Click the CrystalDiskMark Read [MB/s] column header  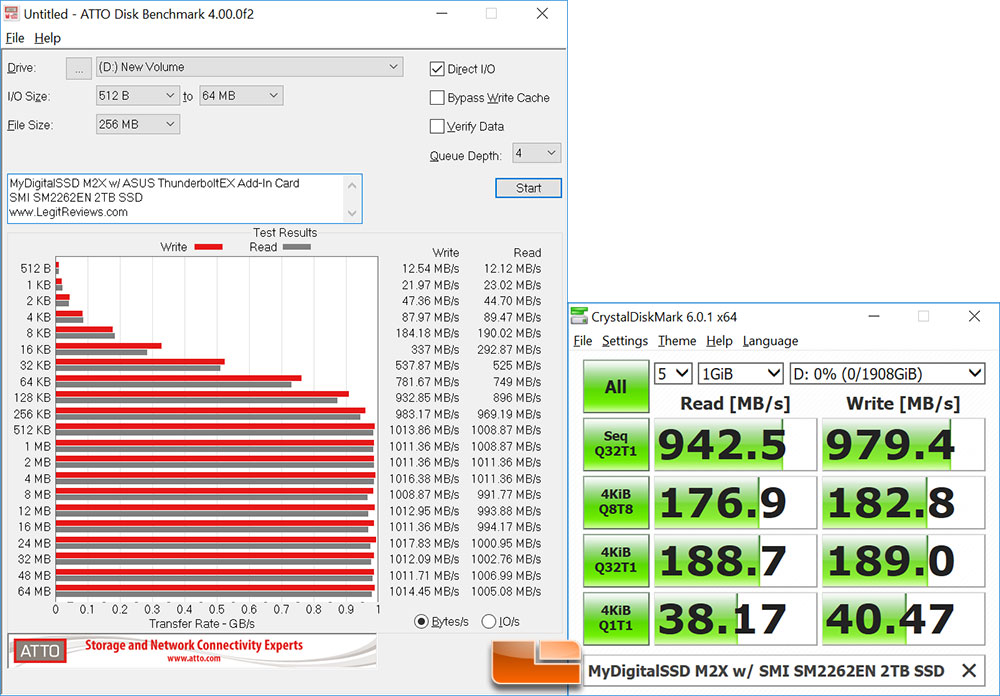tap(735, 403)
